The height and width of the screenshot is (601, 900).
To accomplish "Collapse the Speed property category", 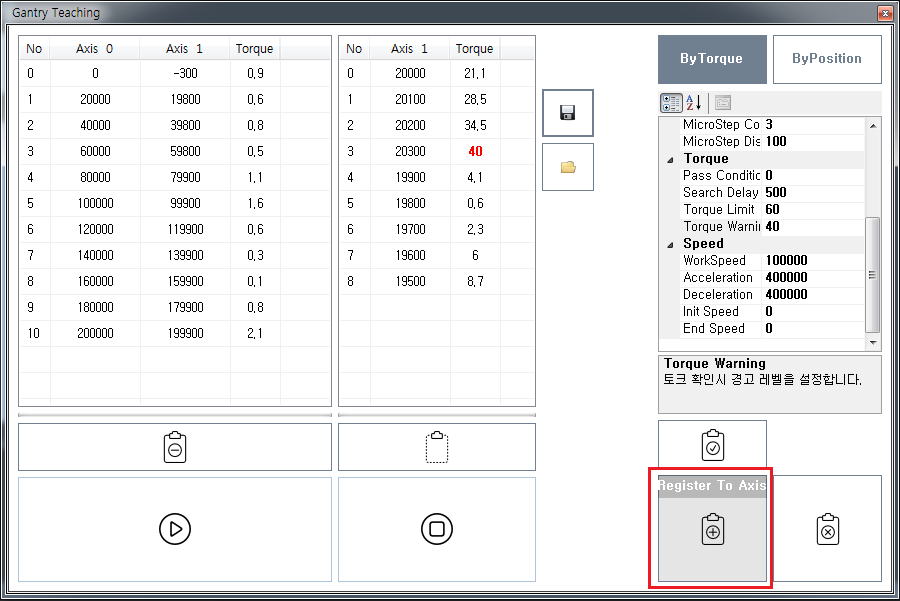I will coord(670,244).
